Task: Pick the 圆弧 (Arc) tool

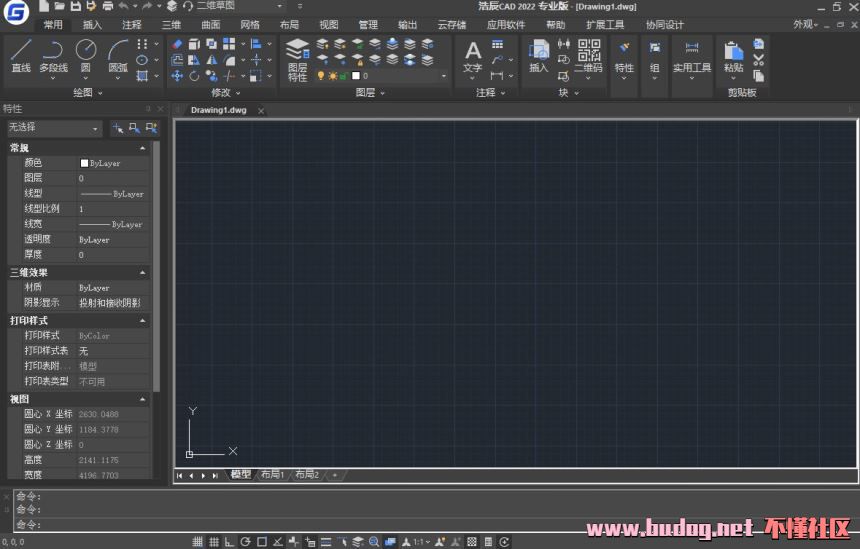Action: point(118,54)
